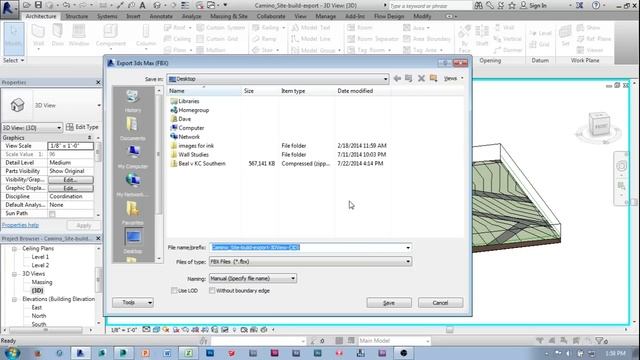Switch to the Collaborate ribbon tab

[x=271, y=16]
